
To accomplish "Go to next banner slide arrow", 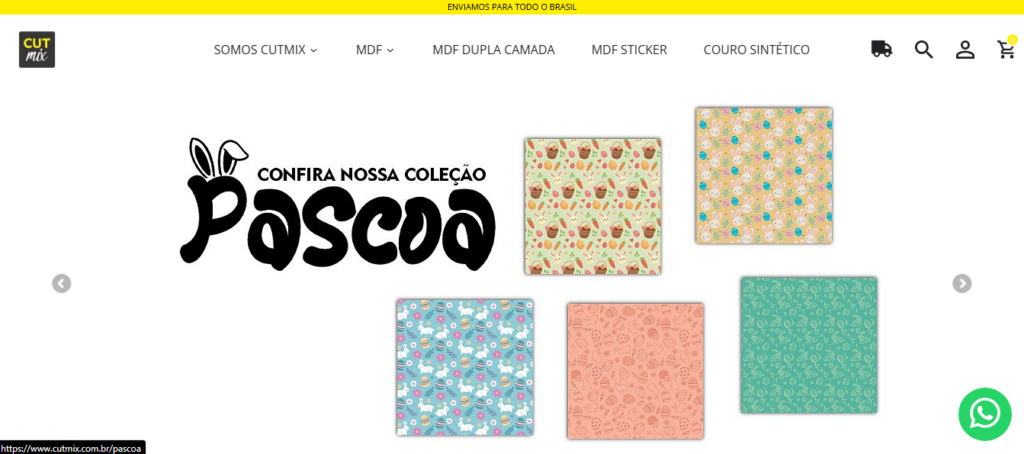I will click(x=961, y=284).
